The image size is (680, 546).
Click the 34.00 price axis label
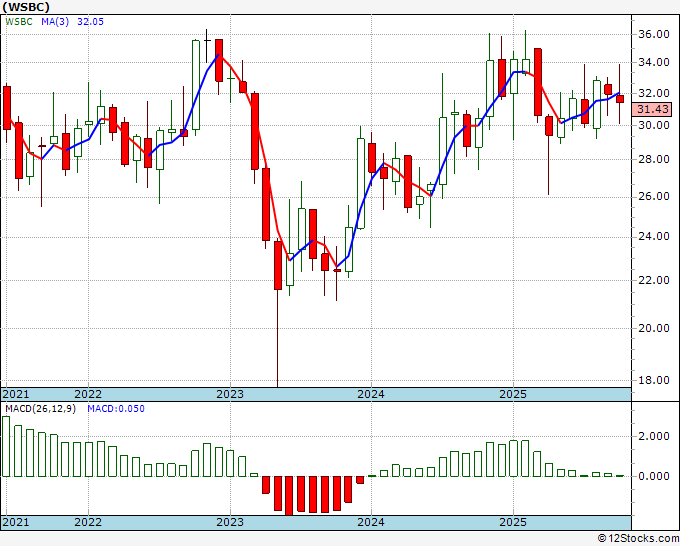(x=654, y=62)
